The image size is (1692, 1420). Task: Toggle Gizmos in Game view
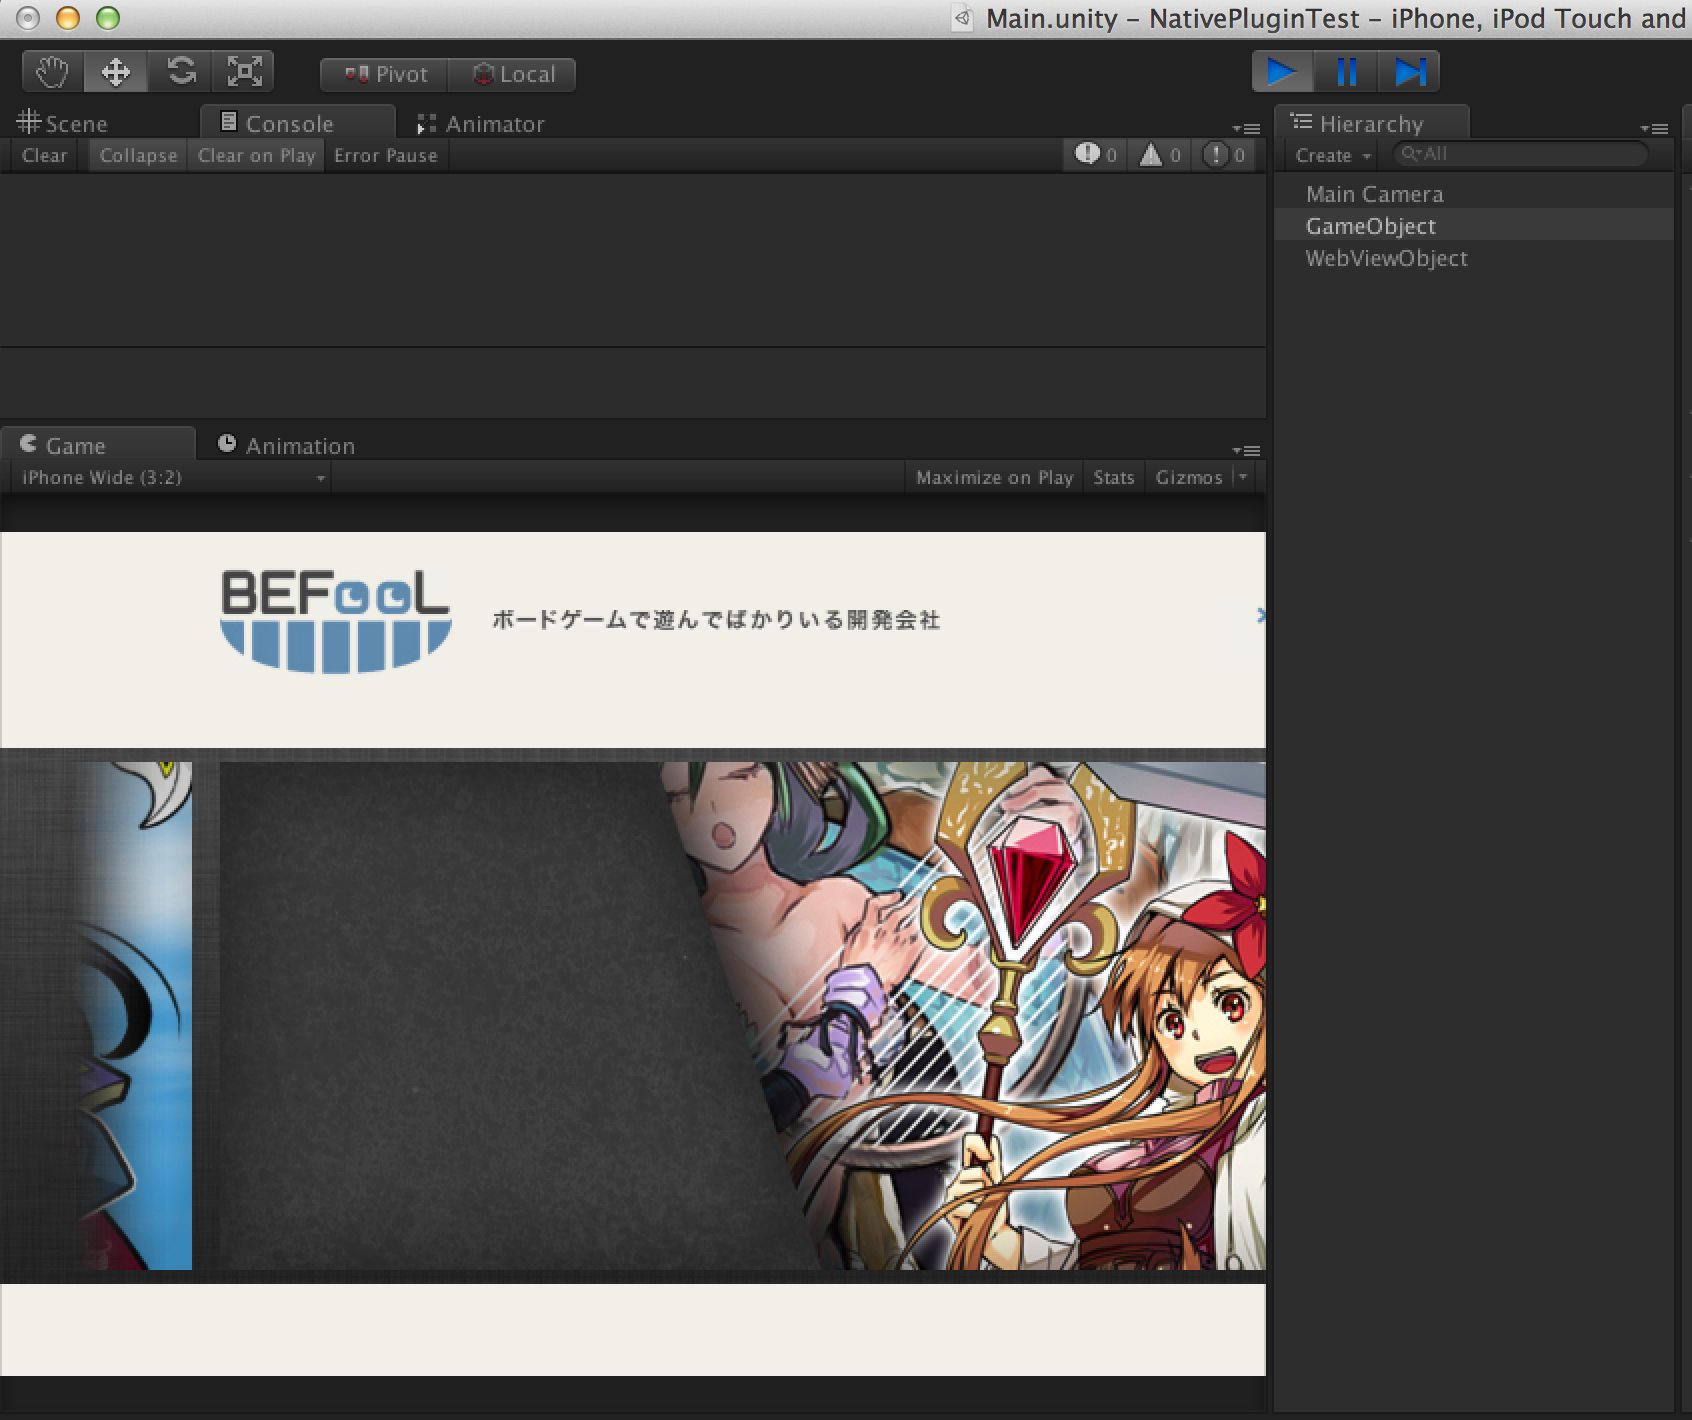[1189, 478]
